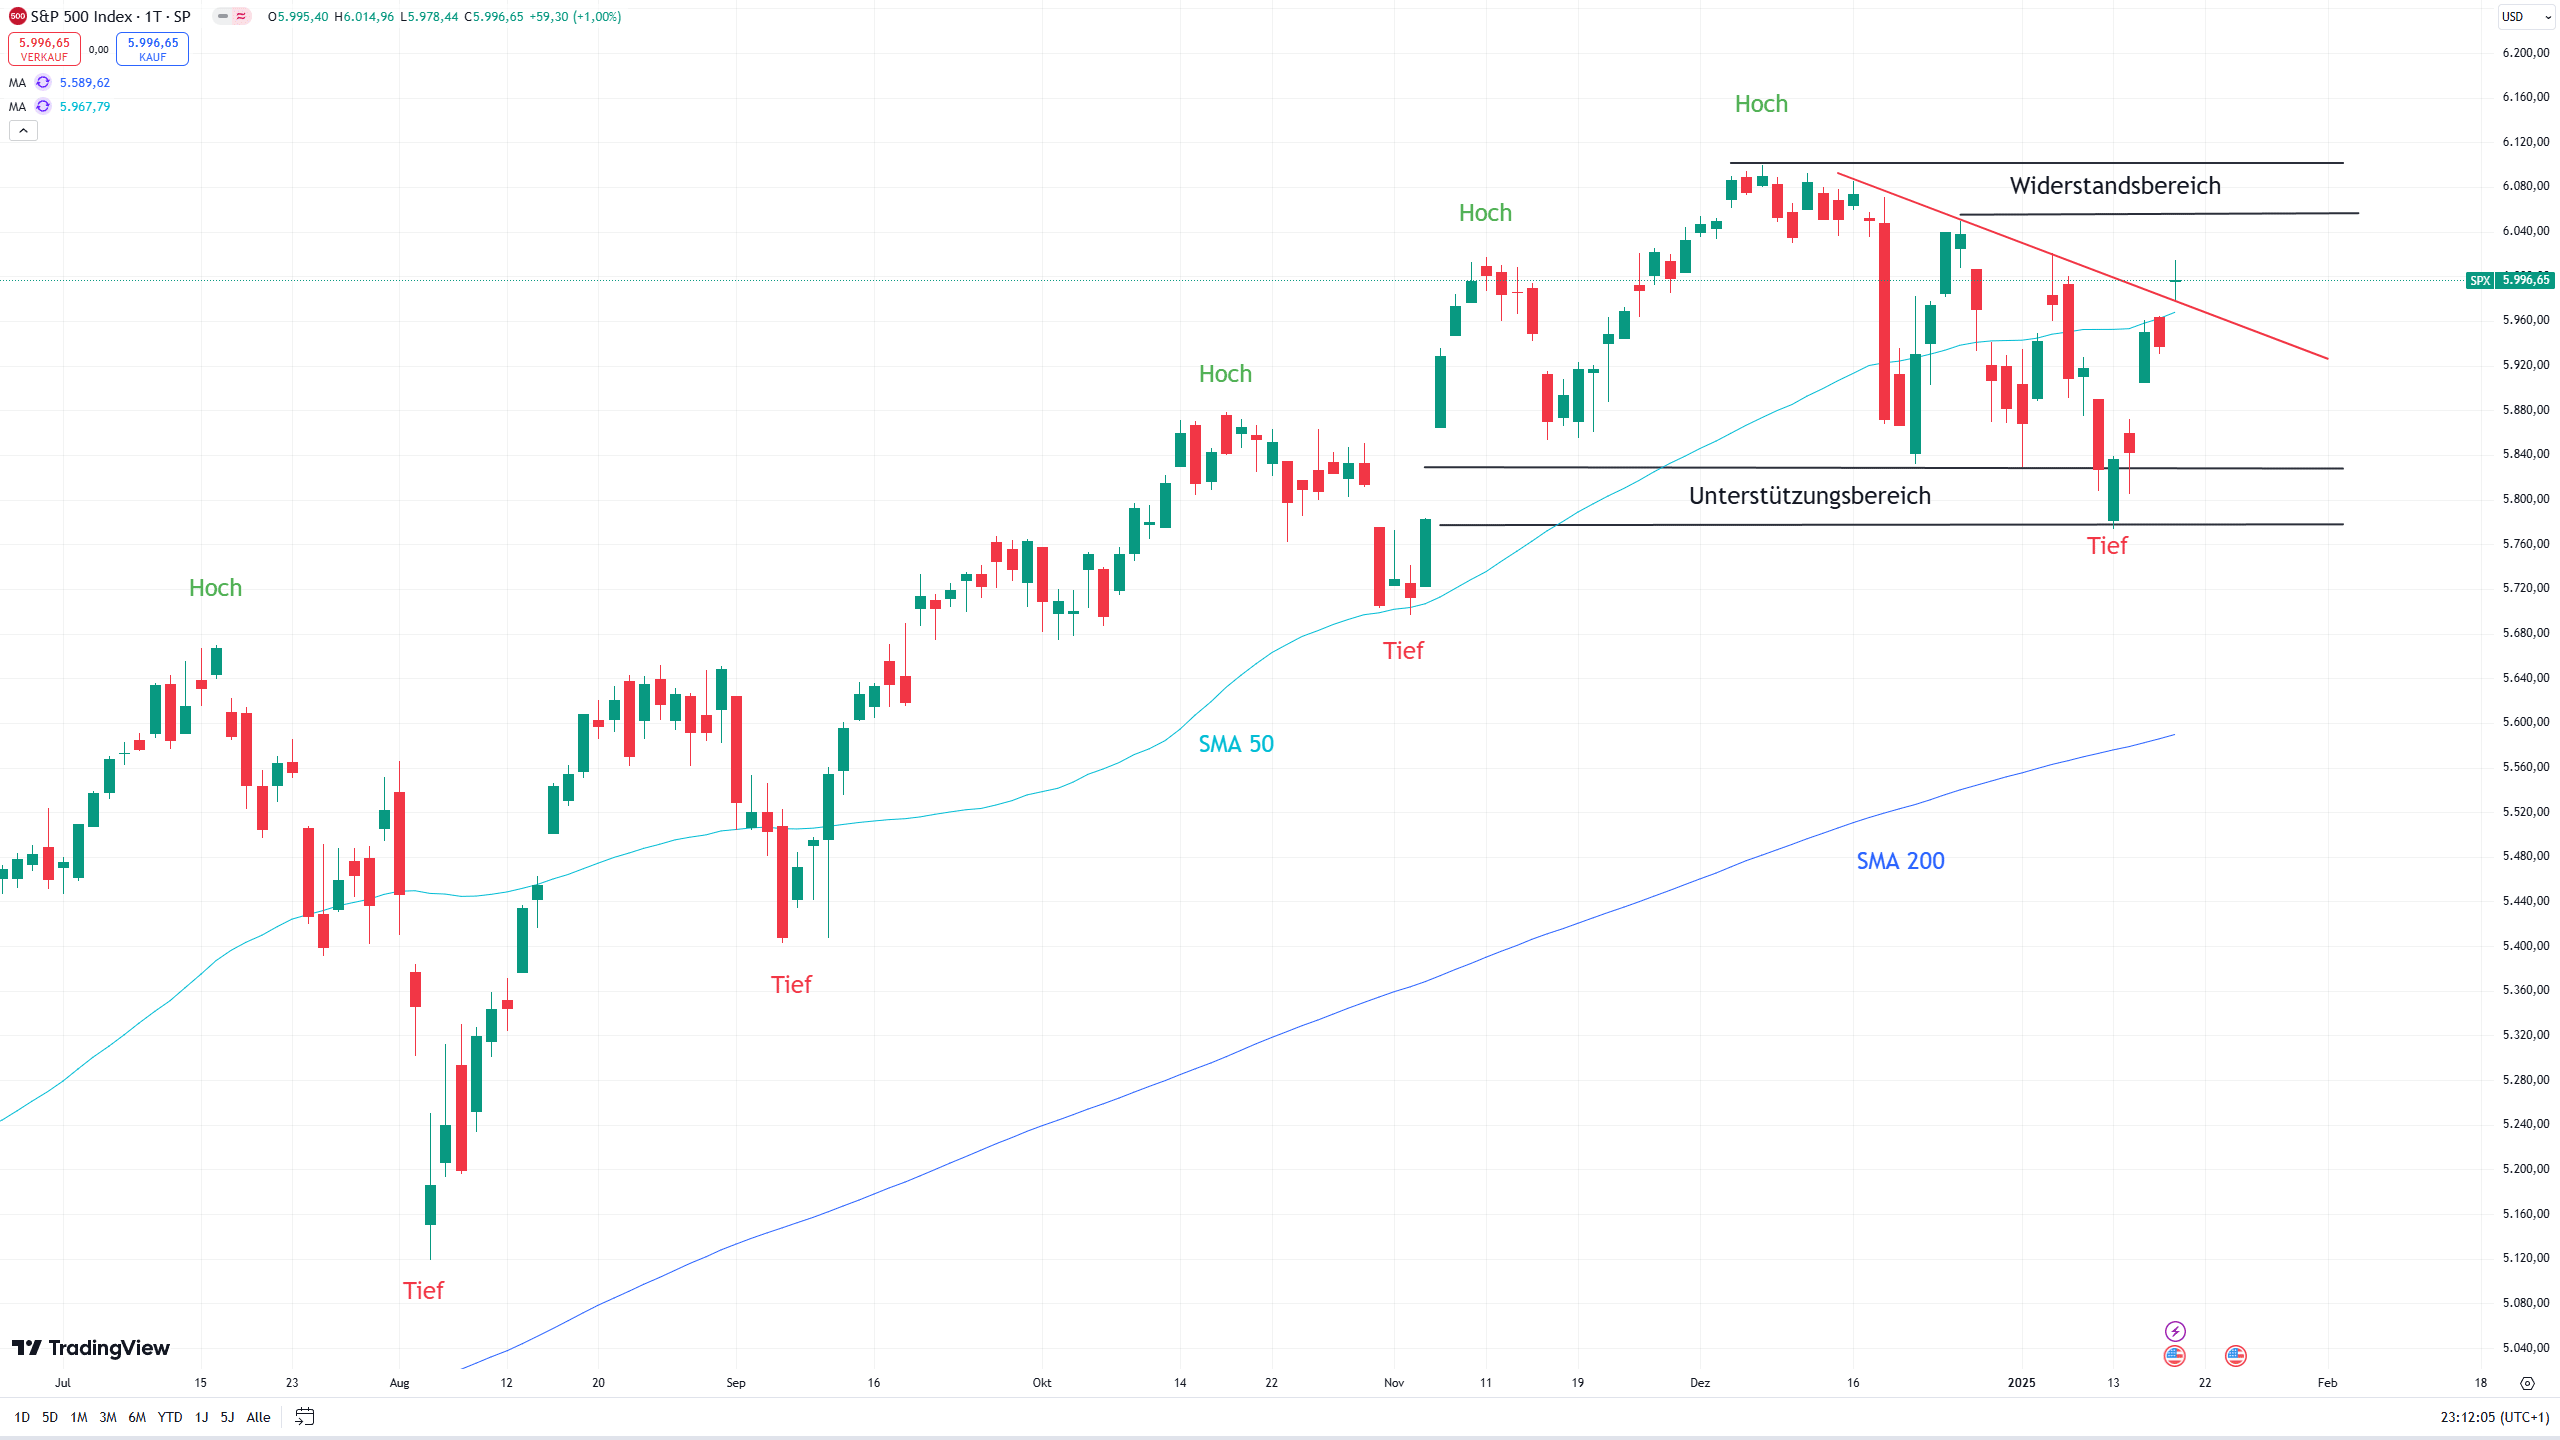Select the SMA 50 text label
Viewport: 2560px width, 1440px height.
1236,744
